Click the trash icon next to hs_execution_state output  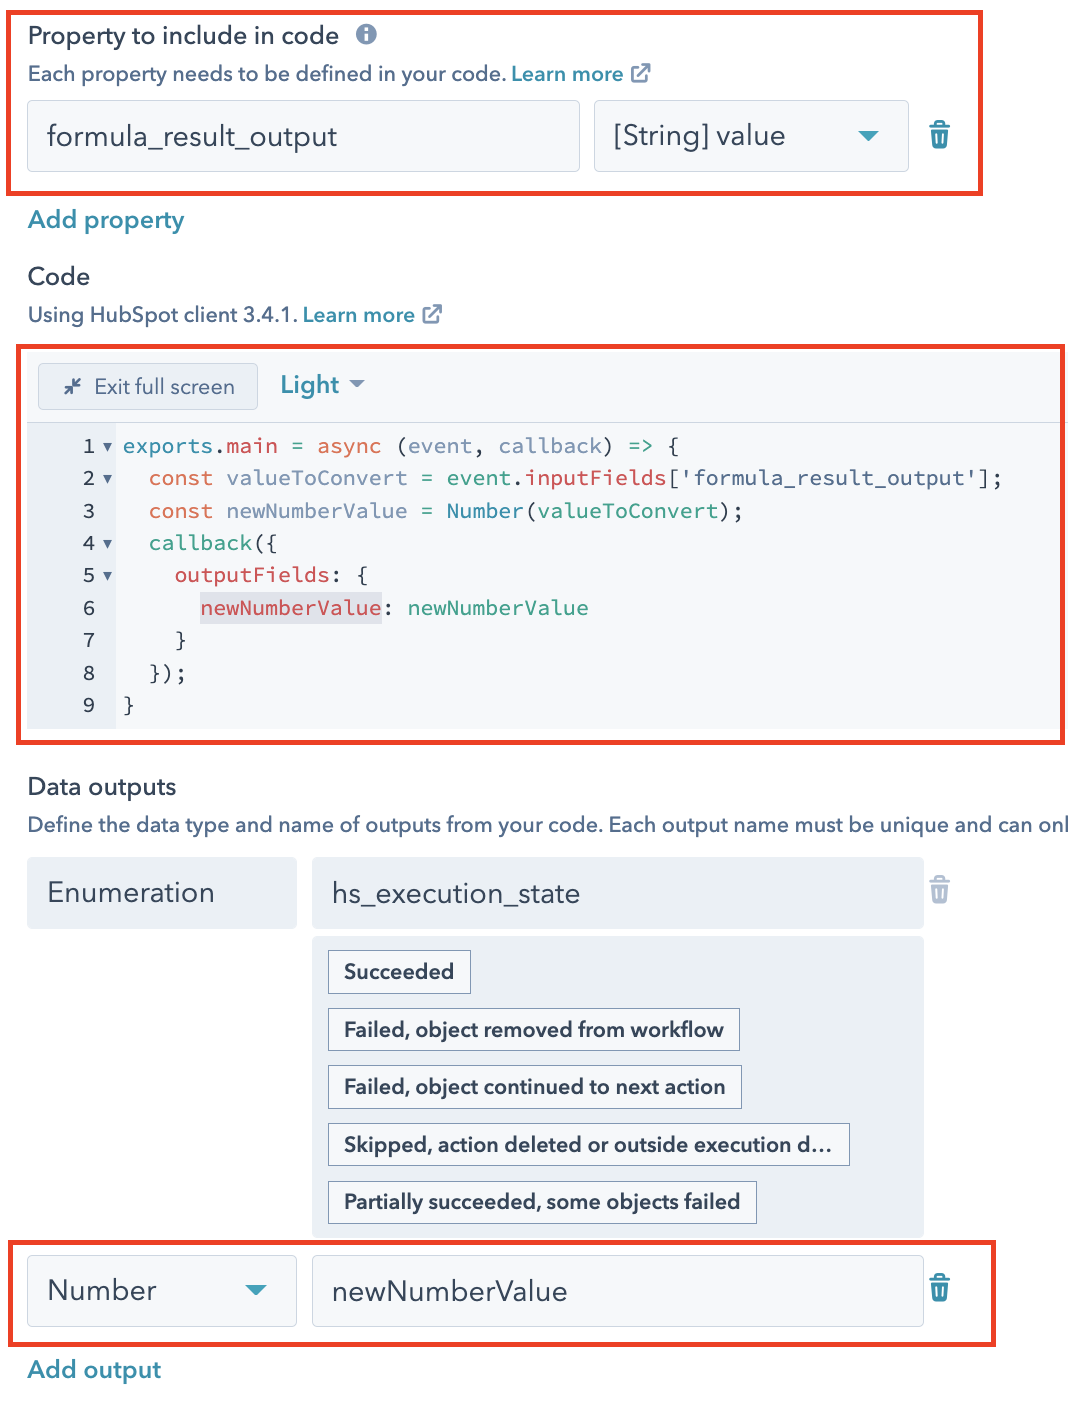click(938, 890)
